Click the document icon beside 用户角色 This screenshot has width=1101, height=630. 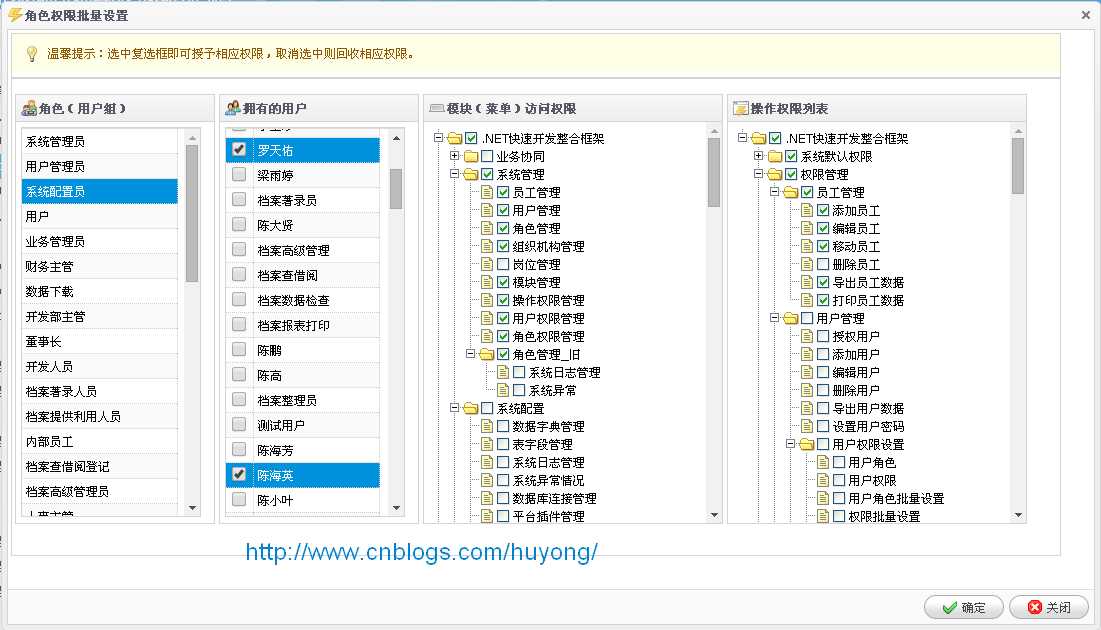click(x=823, y=462)
